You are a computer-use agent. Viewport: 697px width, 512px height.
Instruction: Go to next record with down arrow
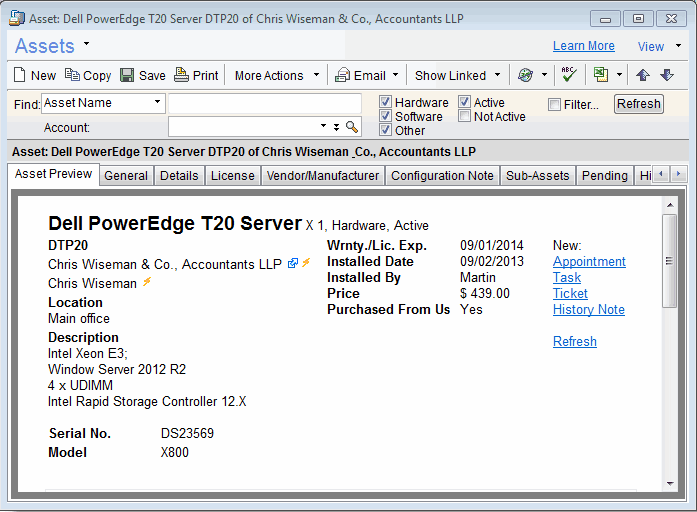coord(667,75)
